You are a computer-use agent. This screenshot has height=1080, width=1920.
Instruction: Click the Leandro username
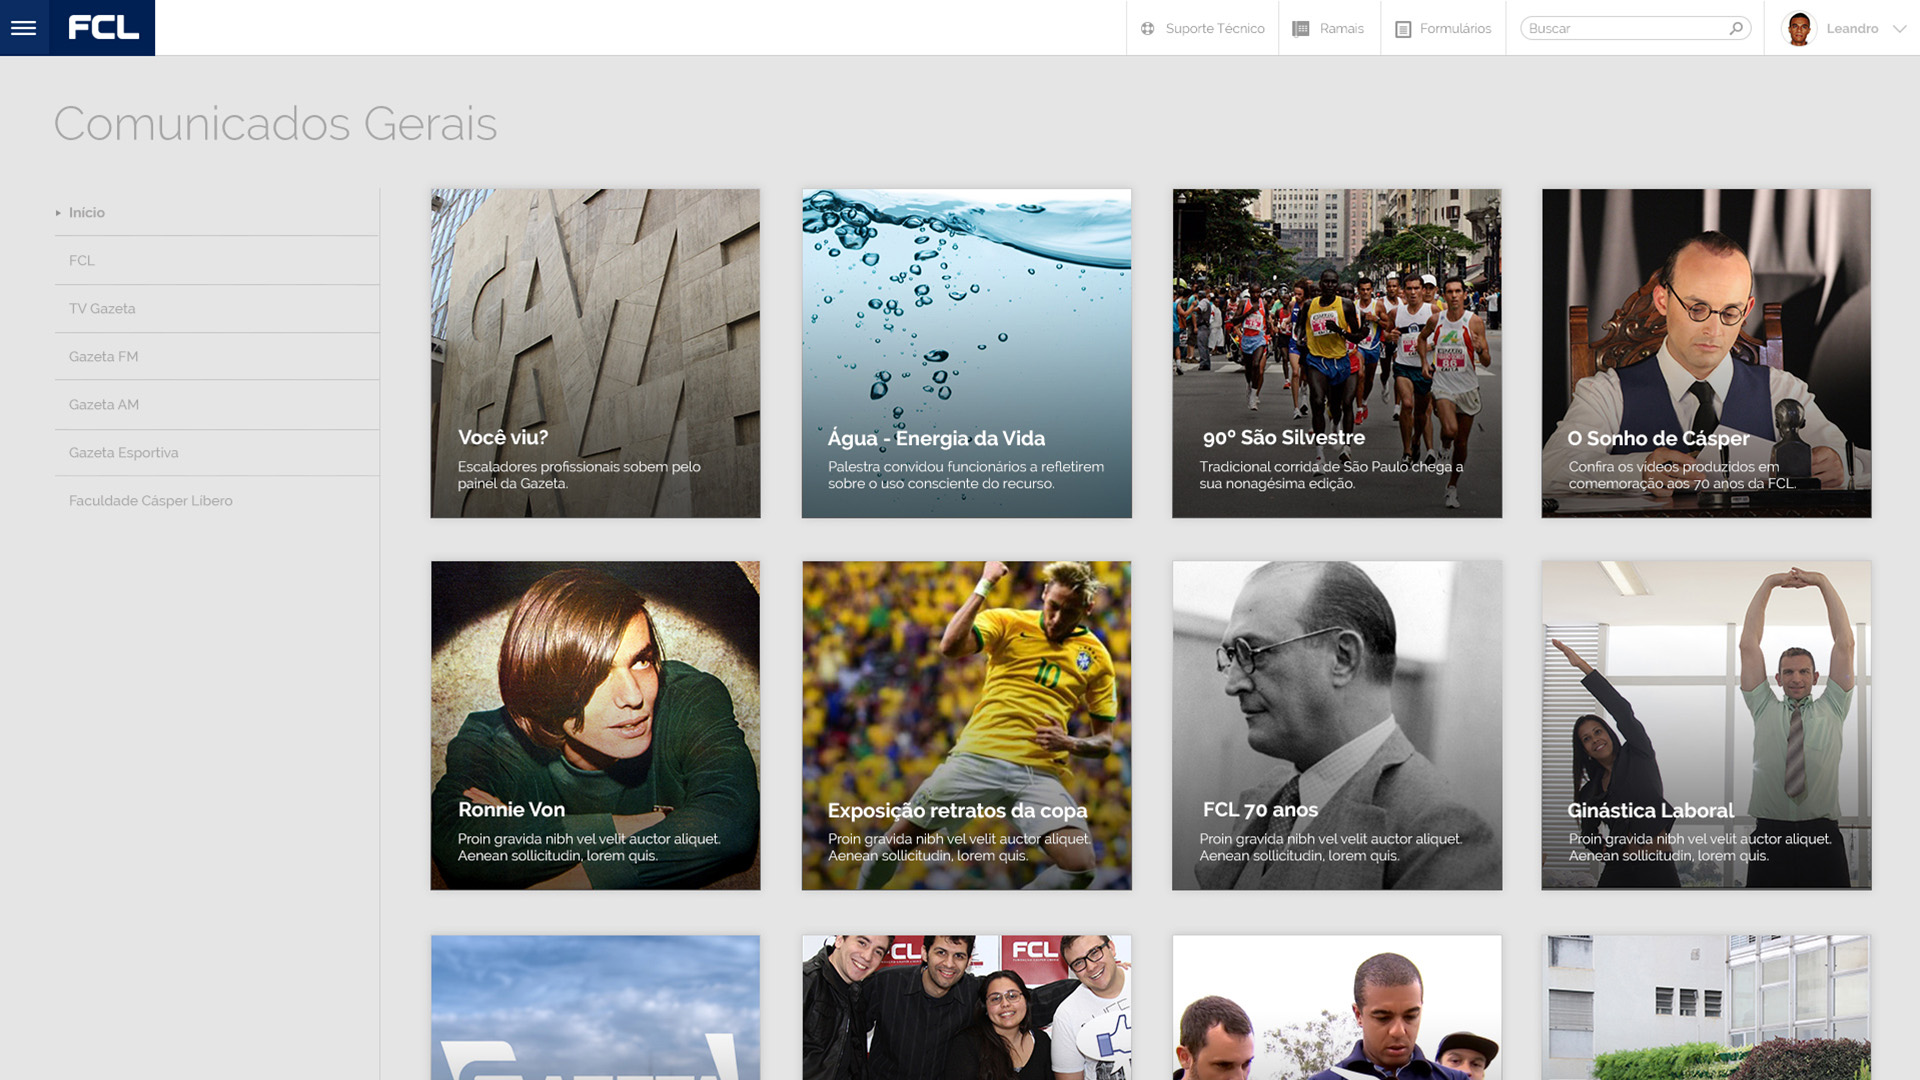click(1852, 29)
